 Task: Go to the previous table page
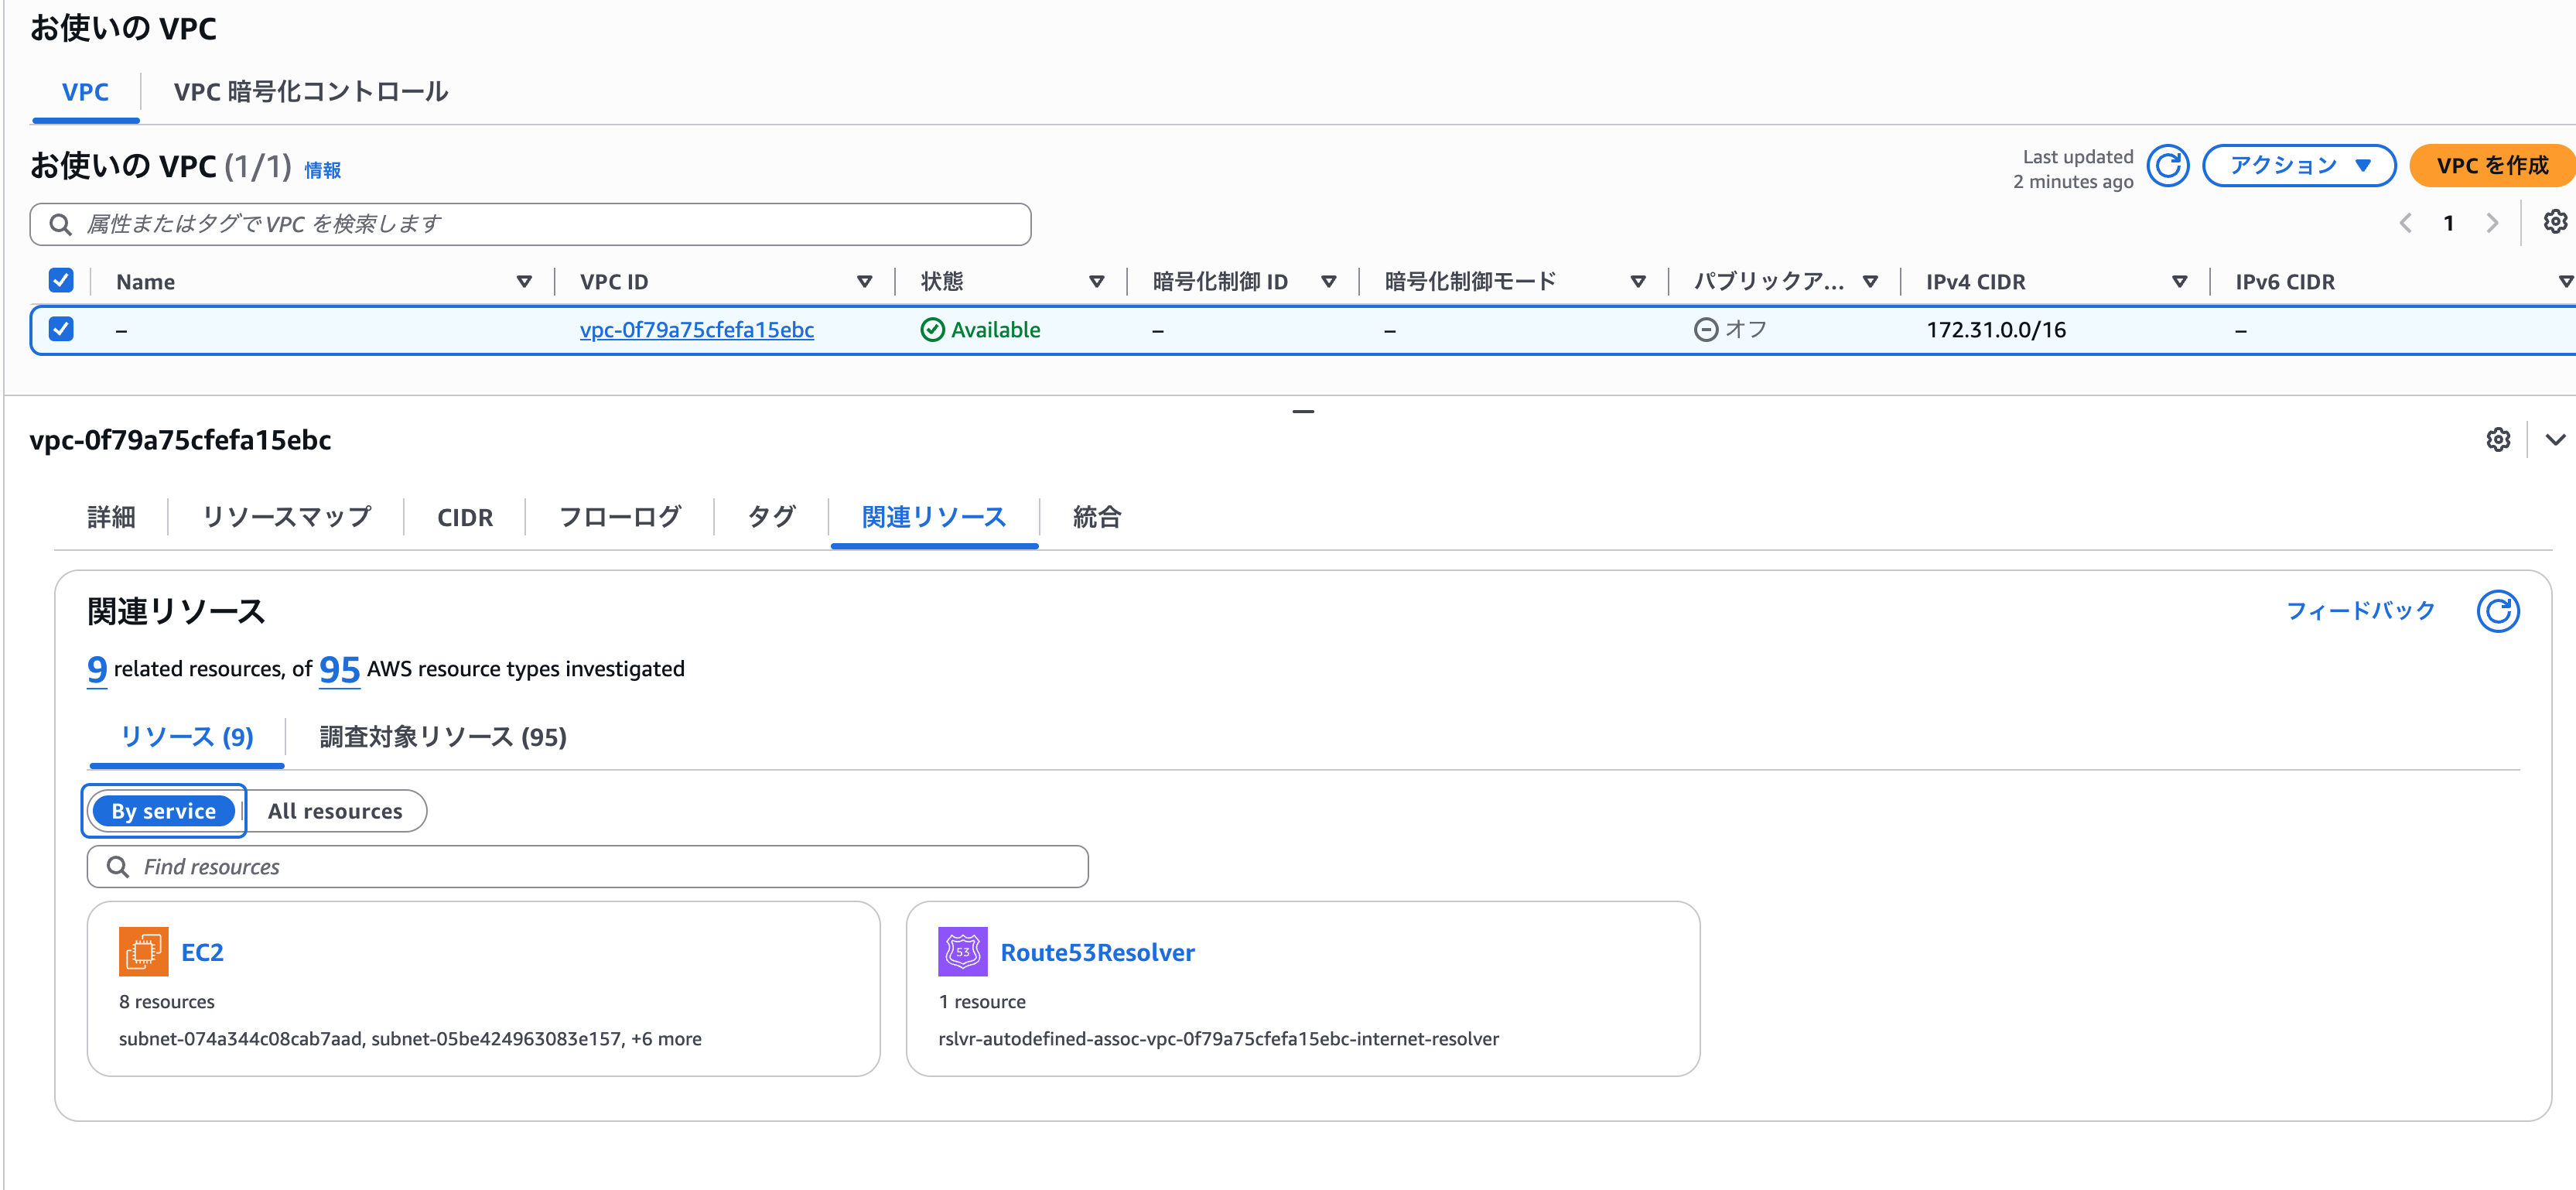pos(2405,223)
